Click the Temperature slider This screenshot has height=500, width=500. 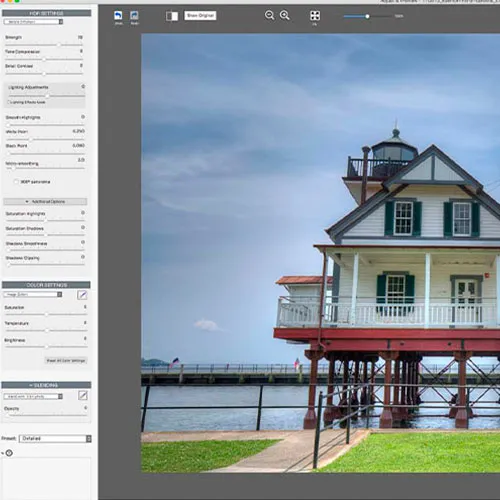pyautogui.click(x=46, y=330)
